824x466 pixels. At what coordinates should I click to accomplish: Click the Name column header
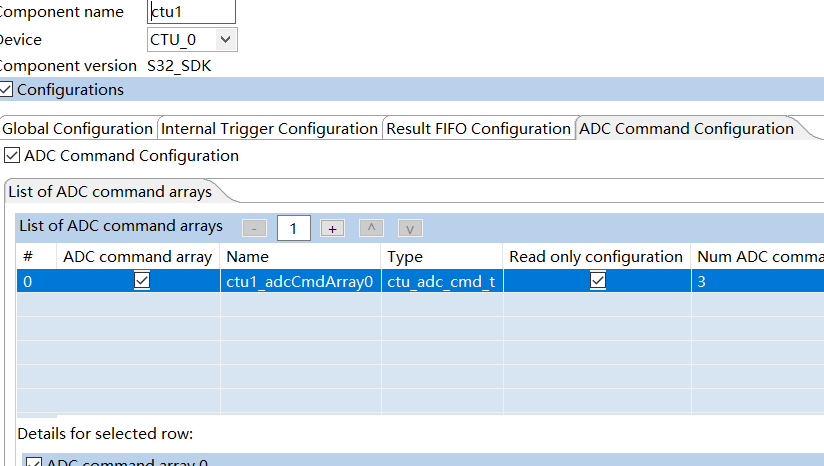coord(300,257)
